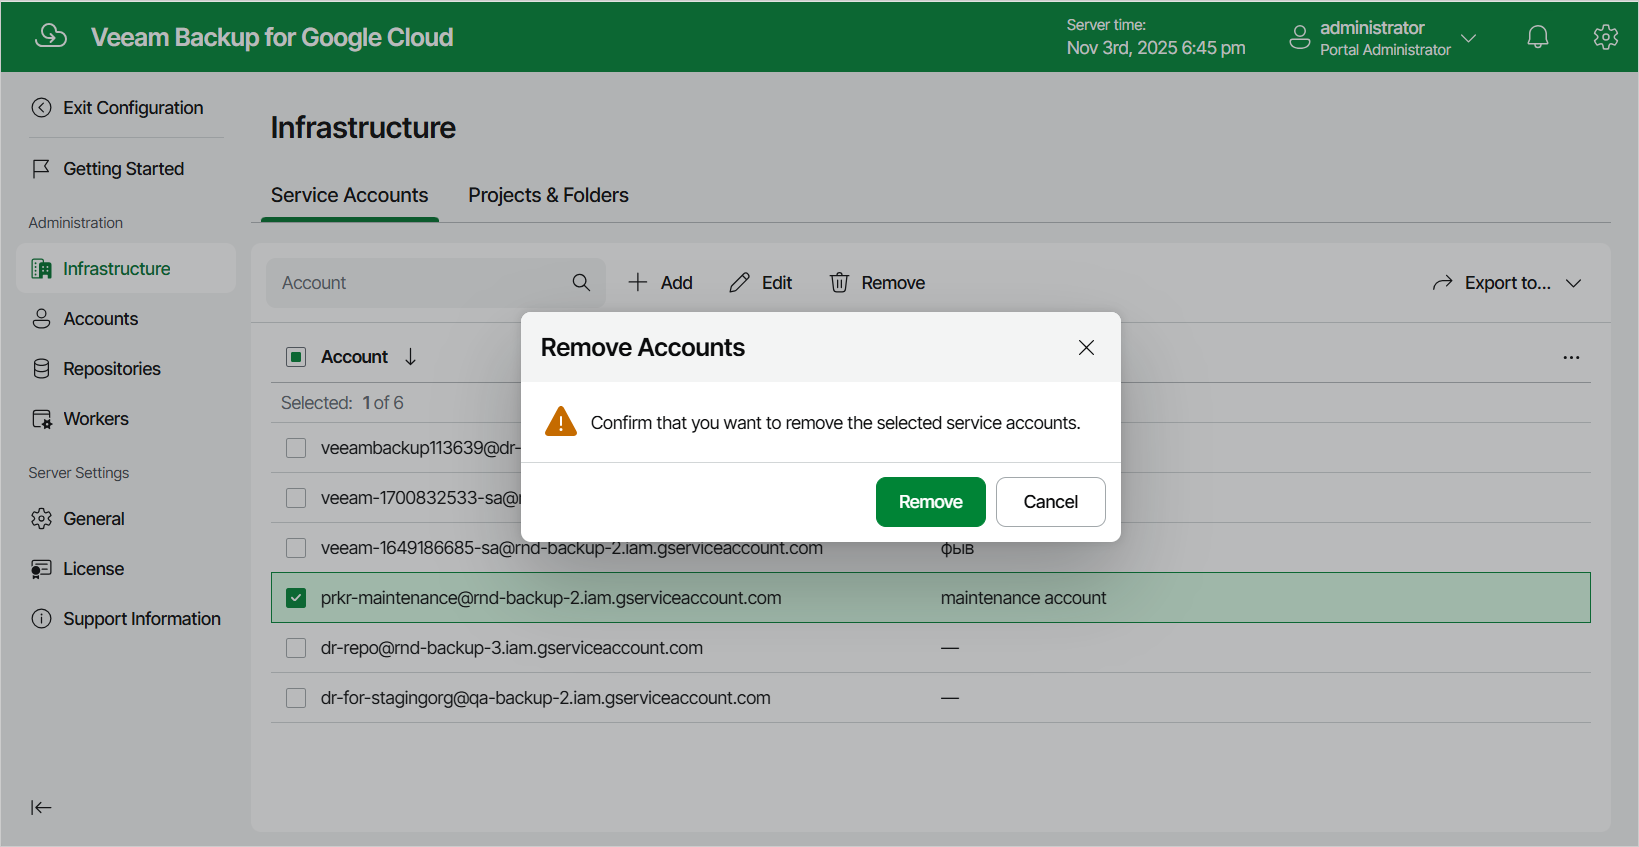Collapse the sidebar with the arrow icon

coord(41,808)
